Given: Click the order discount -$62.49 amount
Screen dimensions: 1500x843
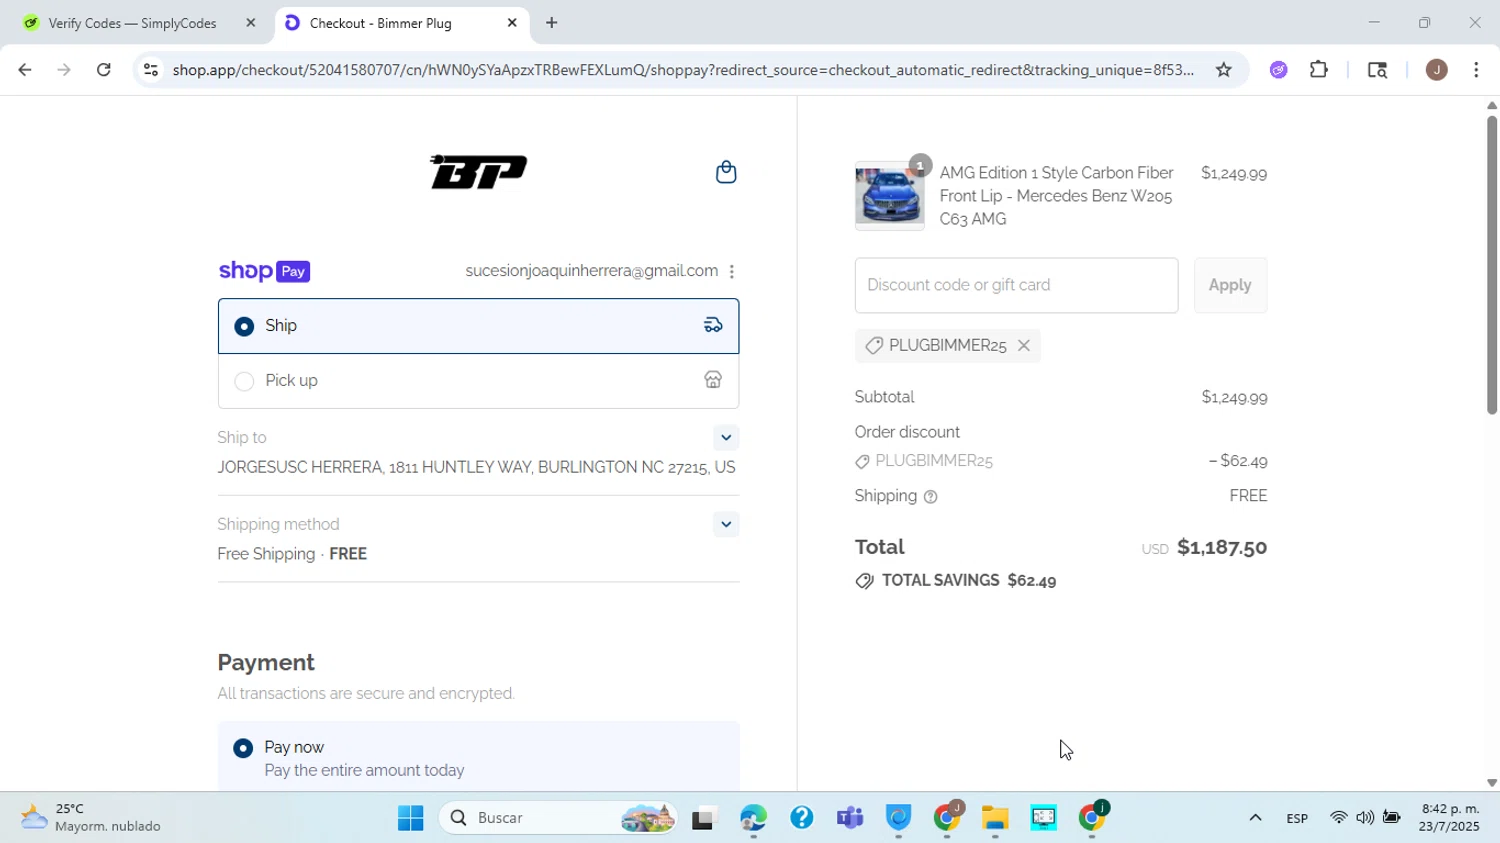Looking at the screenshot, I should [x=1238, y=461].
